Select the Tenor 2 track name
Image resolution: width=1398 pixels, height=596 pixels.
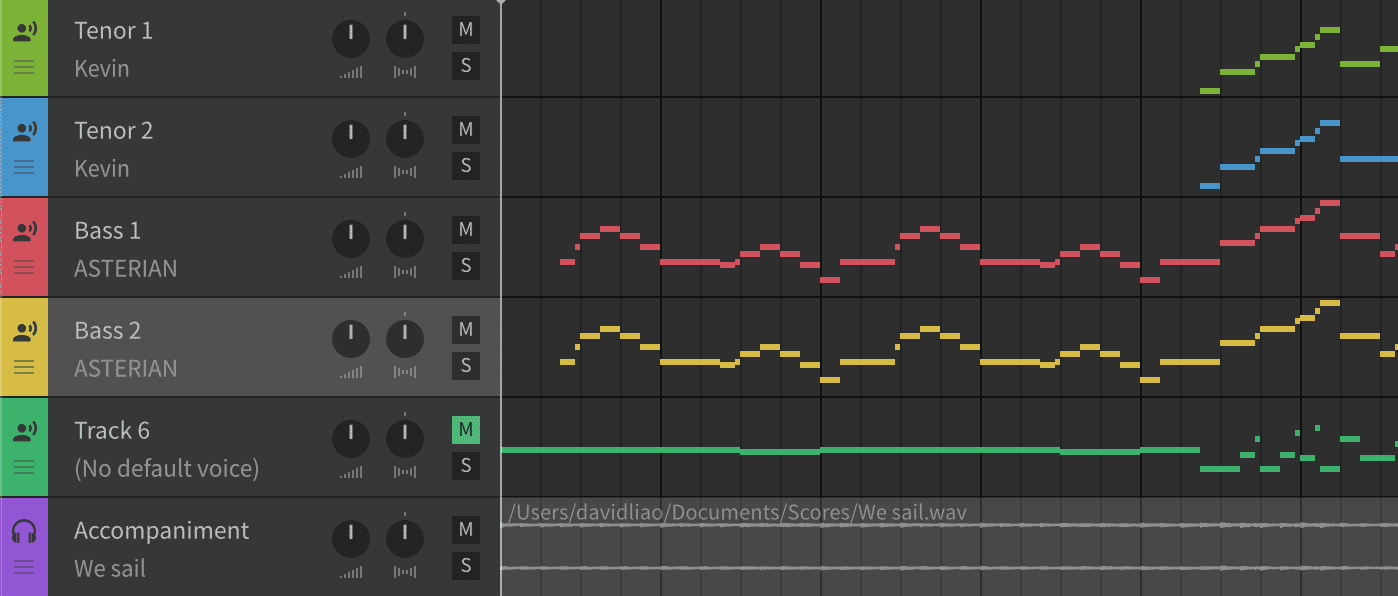[x=113, y=131]
